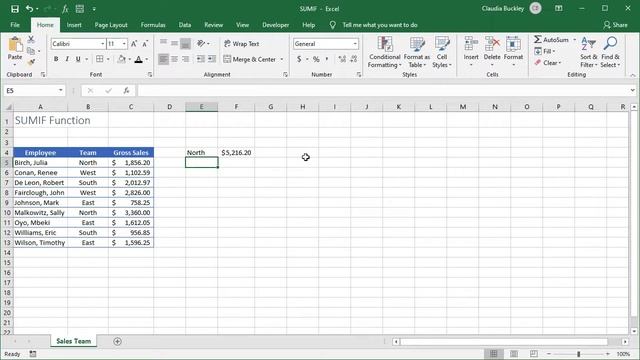Open the Clear dropdown
Viewport: 640px width, 360px height.
pos(548,63)
